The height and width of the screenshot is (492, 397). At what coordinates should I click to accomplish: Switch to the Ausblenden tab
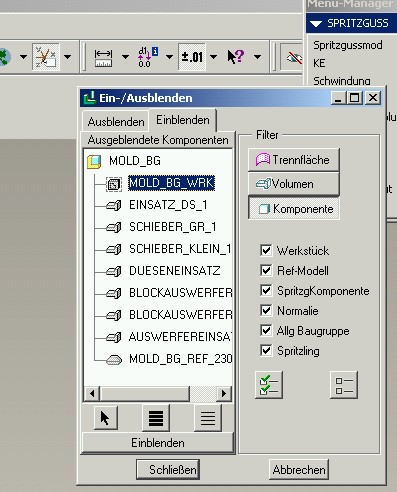point(116,122)
